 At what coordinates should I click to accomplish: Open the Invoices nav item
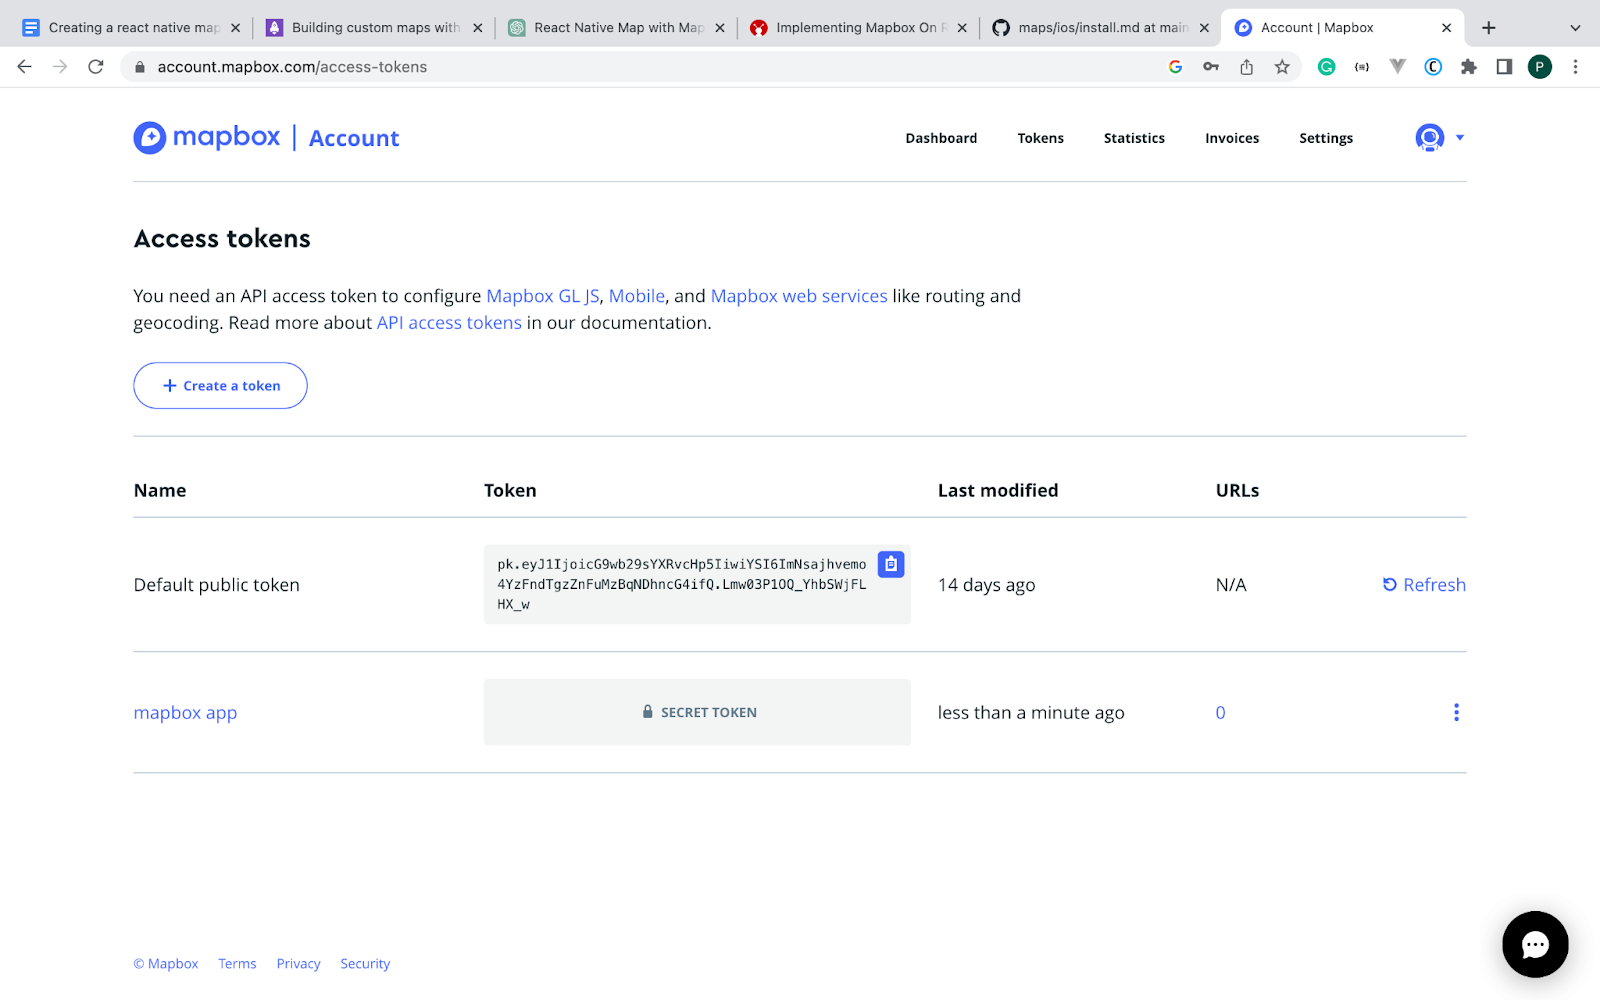click(x=1232, y=138)
